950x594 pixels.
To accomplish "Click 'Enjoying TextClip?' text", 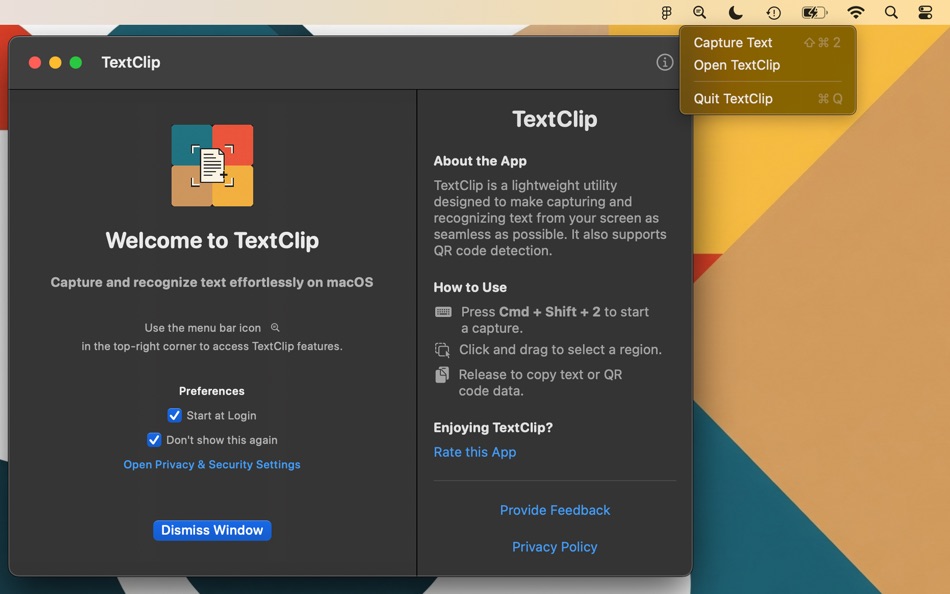I will [493, 427].
